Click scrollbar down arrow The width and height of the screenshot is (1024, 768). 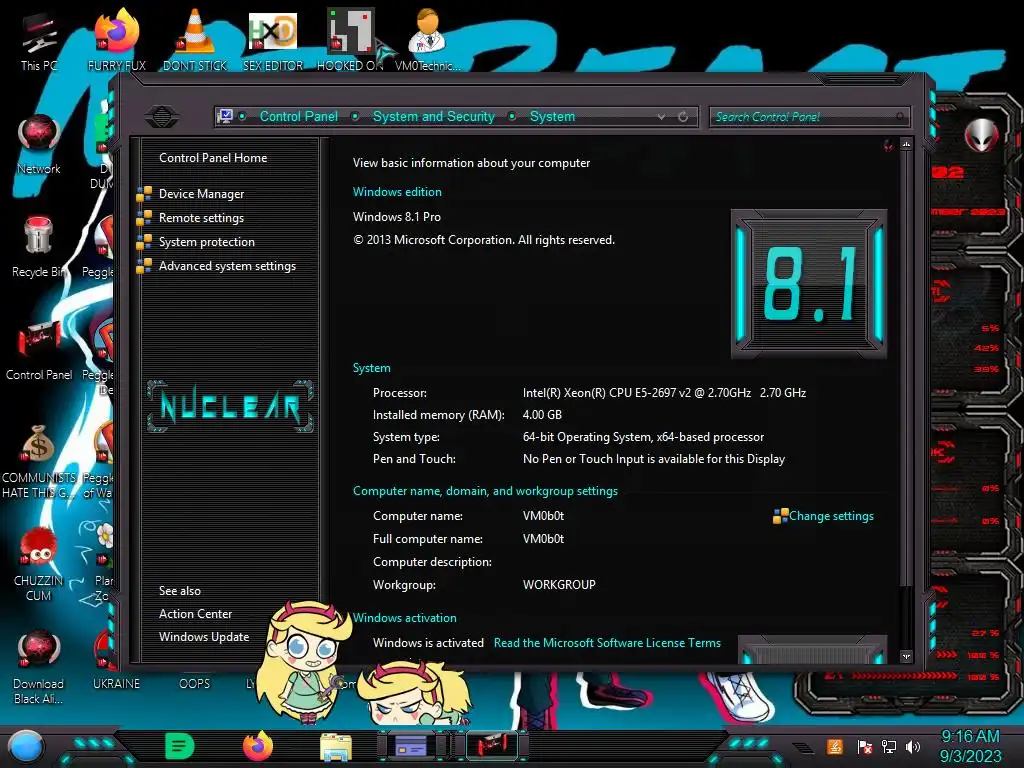(x=906, y=656)
